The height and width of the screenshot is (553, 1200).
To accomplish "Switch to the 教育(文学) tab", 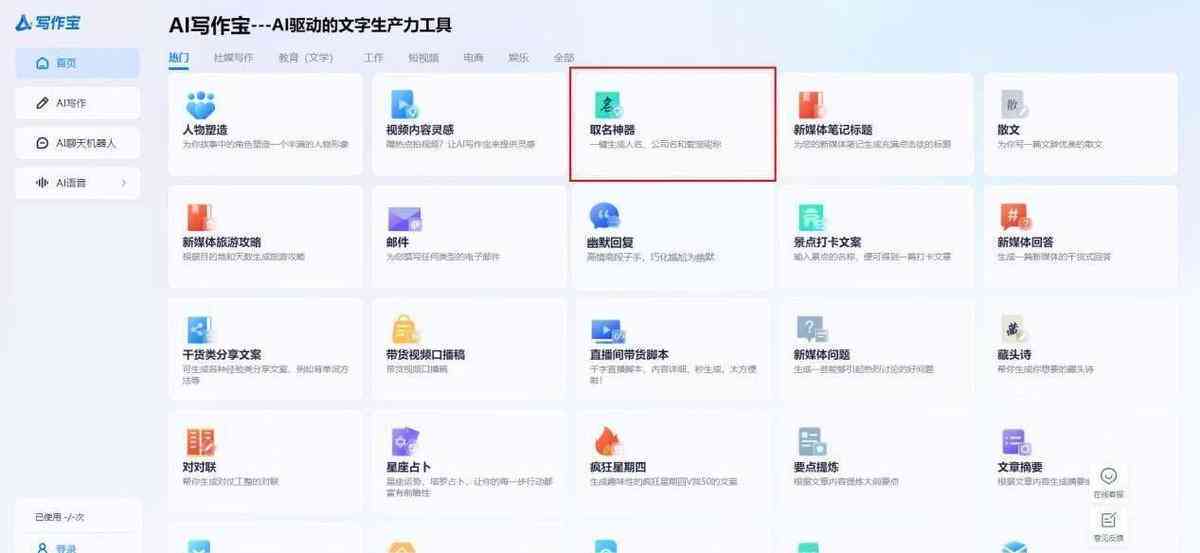I will pos(306,58).
